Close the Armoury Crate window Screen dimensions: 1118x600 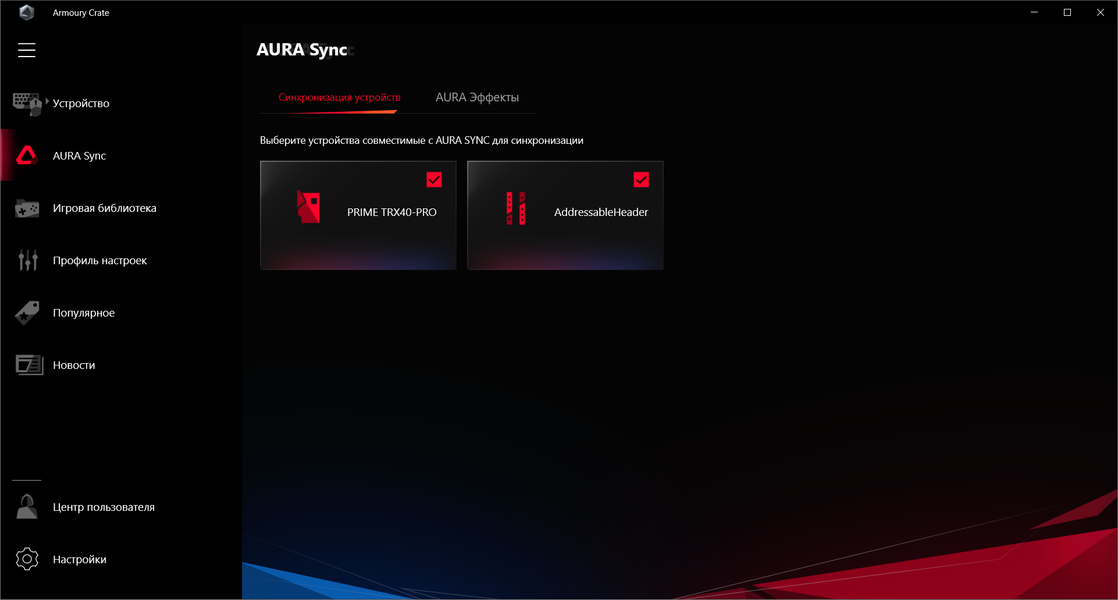tap(1100, 12)
